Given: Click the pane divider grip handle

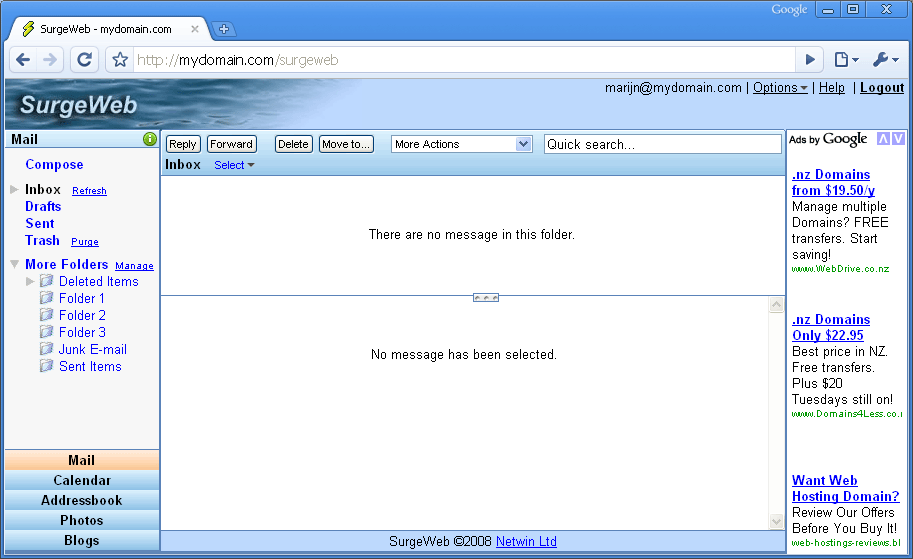Looking at the screenshot, I should click(486, 298).
